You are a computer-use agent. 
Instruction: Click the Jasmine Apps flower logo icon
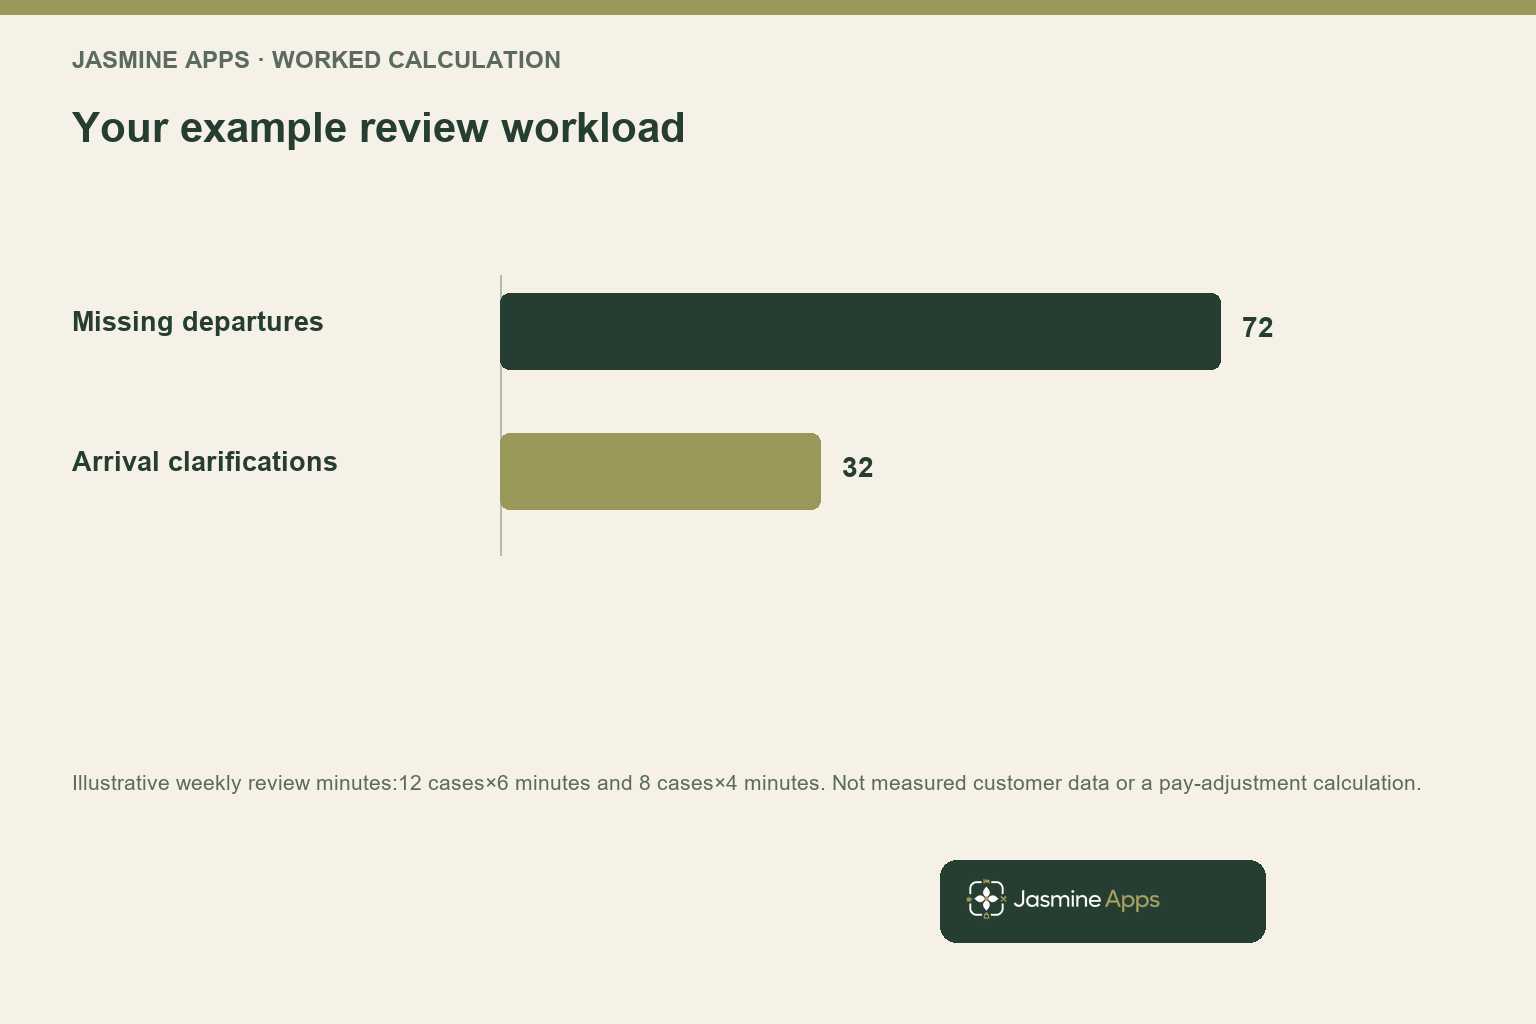pyautogui.click(x=986, y=899)
